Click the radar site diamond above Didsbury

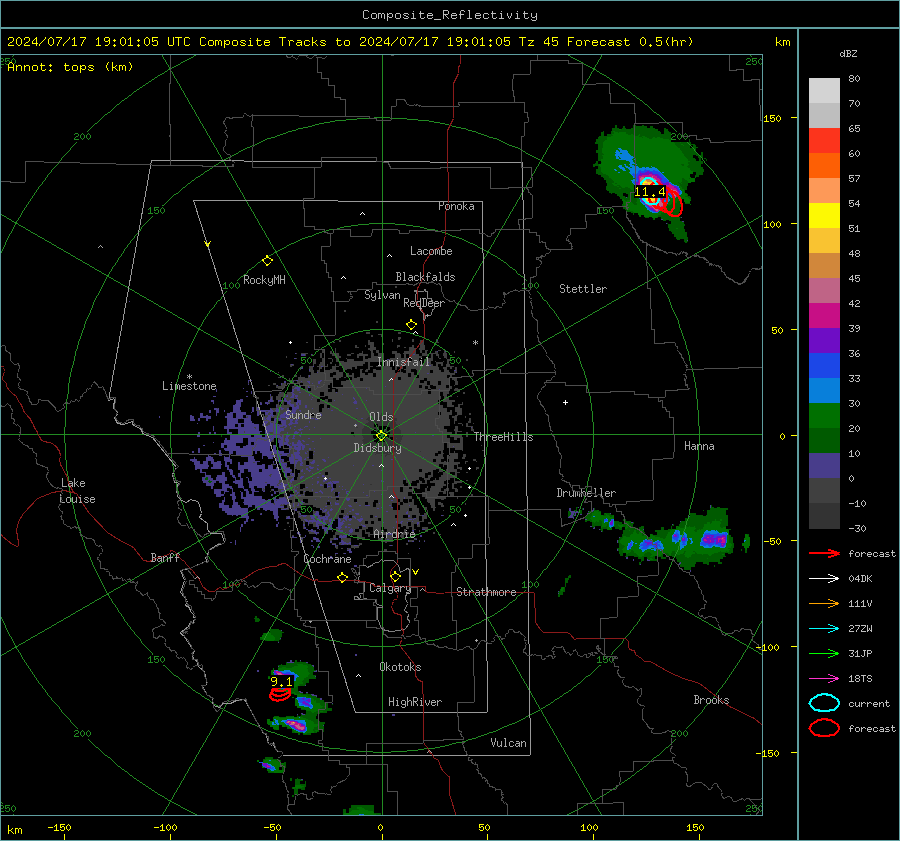point(381,436)
